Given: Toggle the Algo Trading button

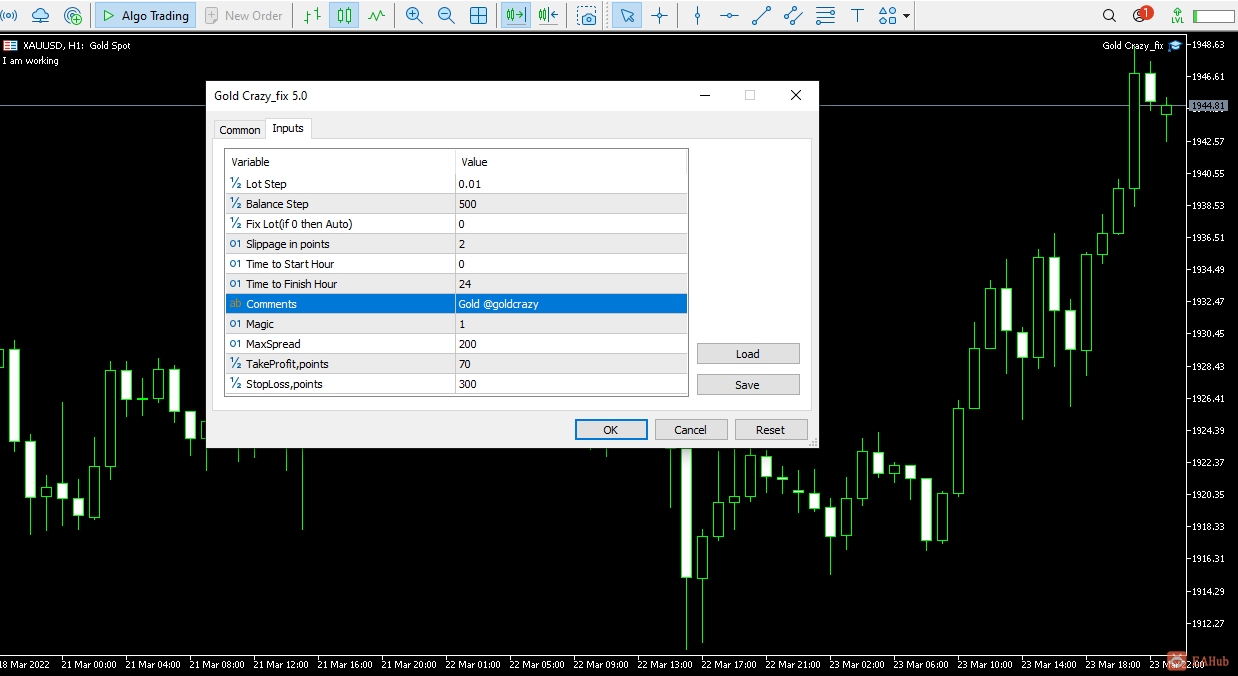Looking at the screenshot, I should (145, 16).
